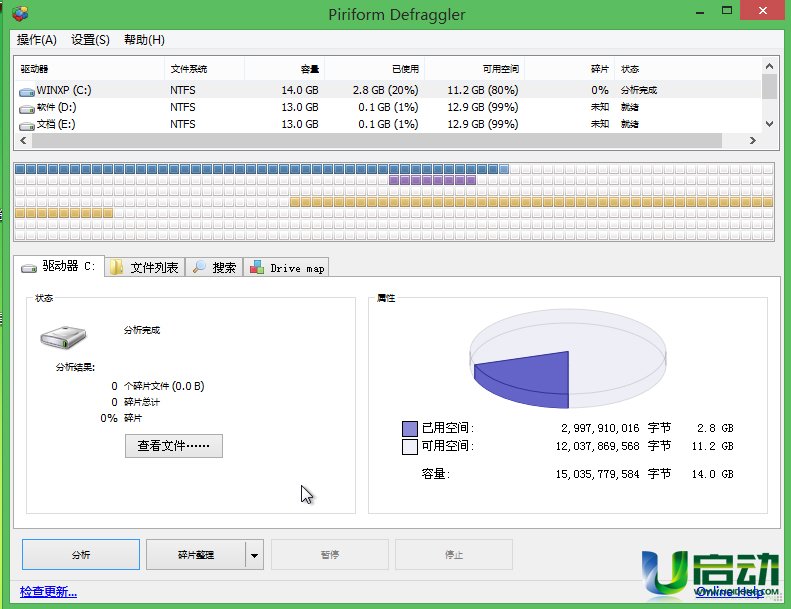791x609 pixels.
Task: Click the 分析完成 status in C: row
Action: [x=639, y=90]
